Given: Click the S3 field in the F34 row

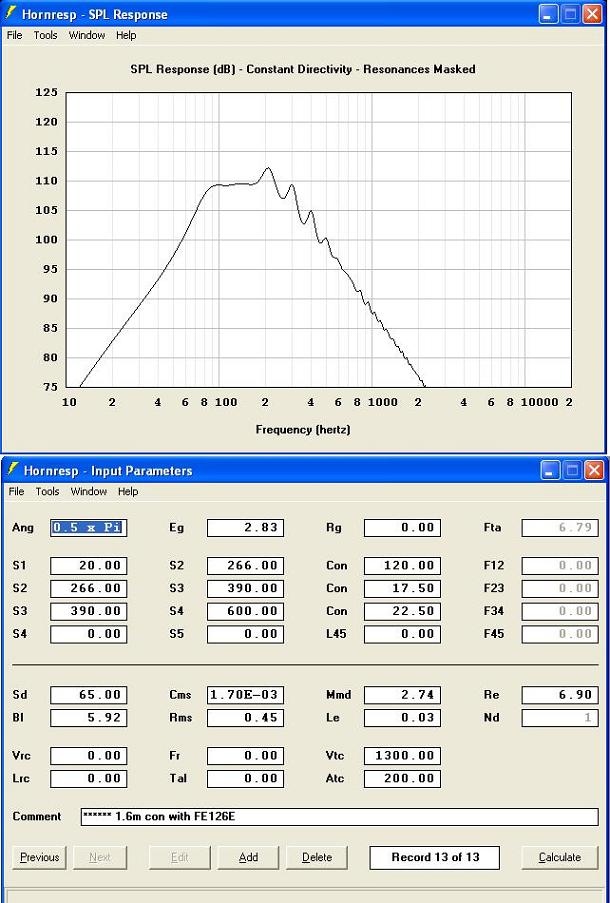Looking at the screenshot, I should pyautogui.click(x=89, y=611).
